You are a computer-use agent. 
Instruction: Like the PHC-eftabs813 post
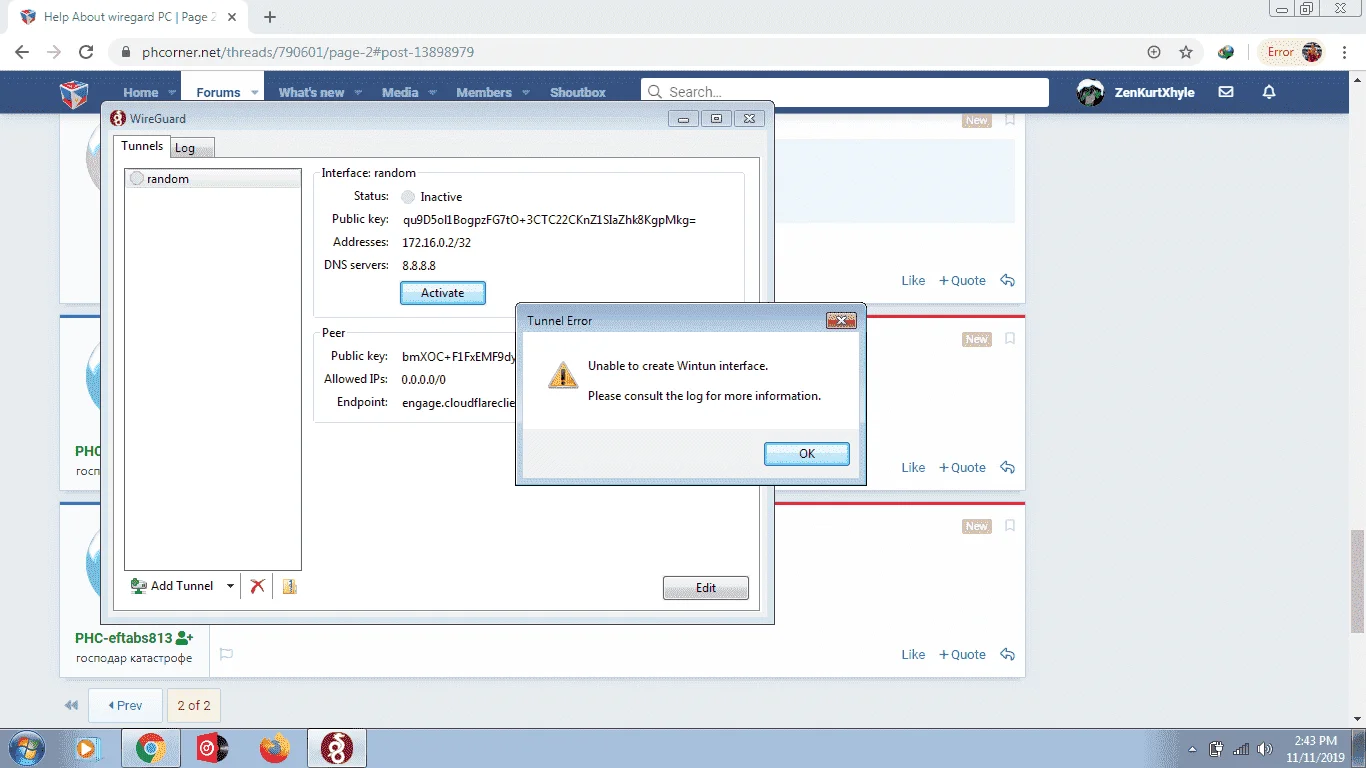[x=913, y=654]
